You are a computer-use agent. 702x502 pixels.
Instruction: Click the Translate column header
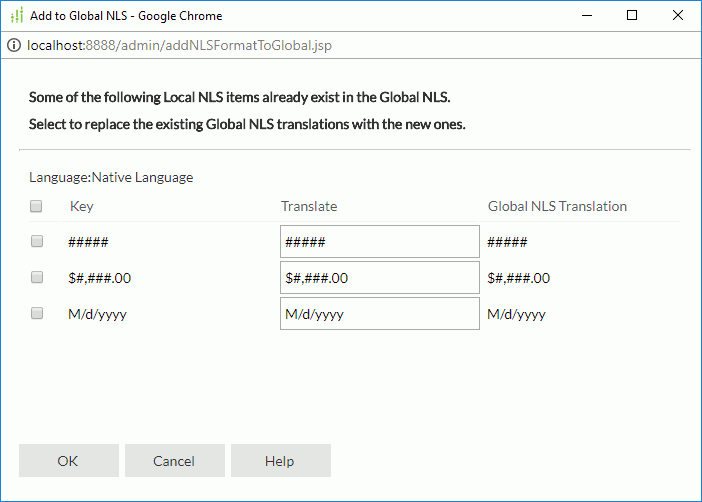309,206
